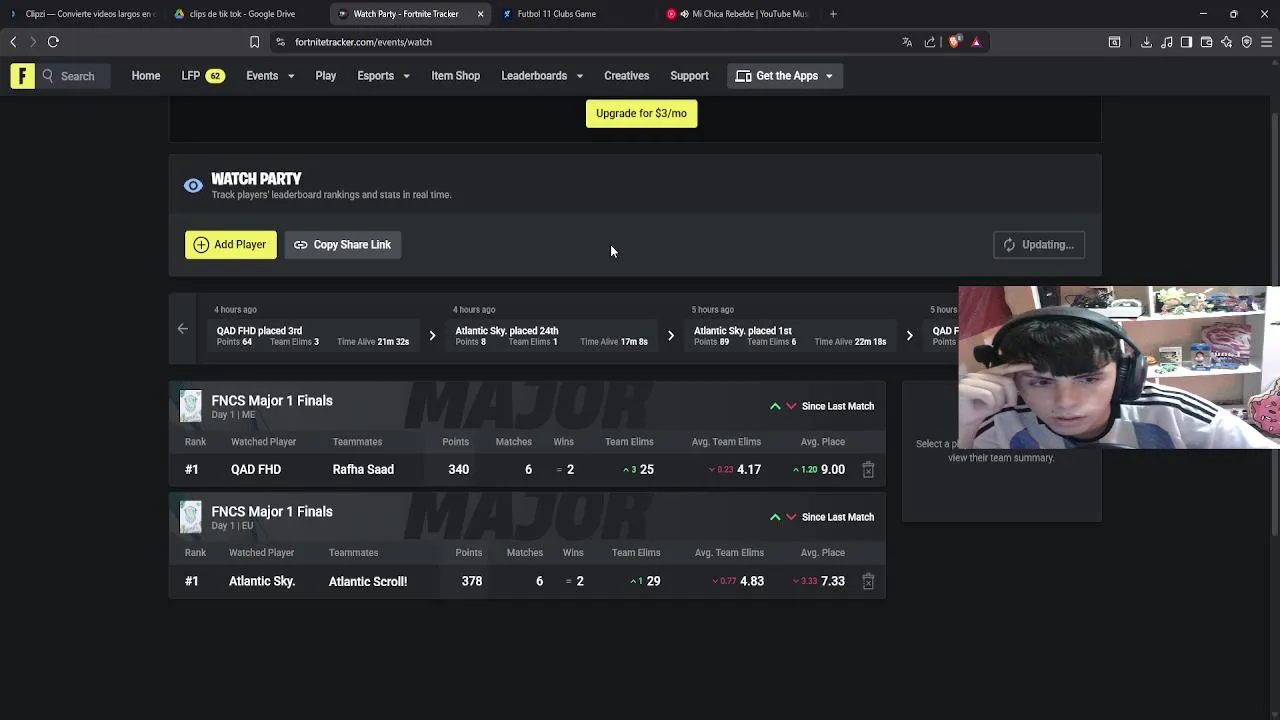The width and height of the screenshot is (1280, 720).
Task: Open Atlantic Sky. placed 1st match card
Action: point(790,335)
